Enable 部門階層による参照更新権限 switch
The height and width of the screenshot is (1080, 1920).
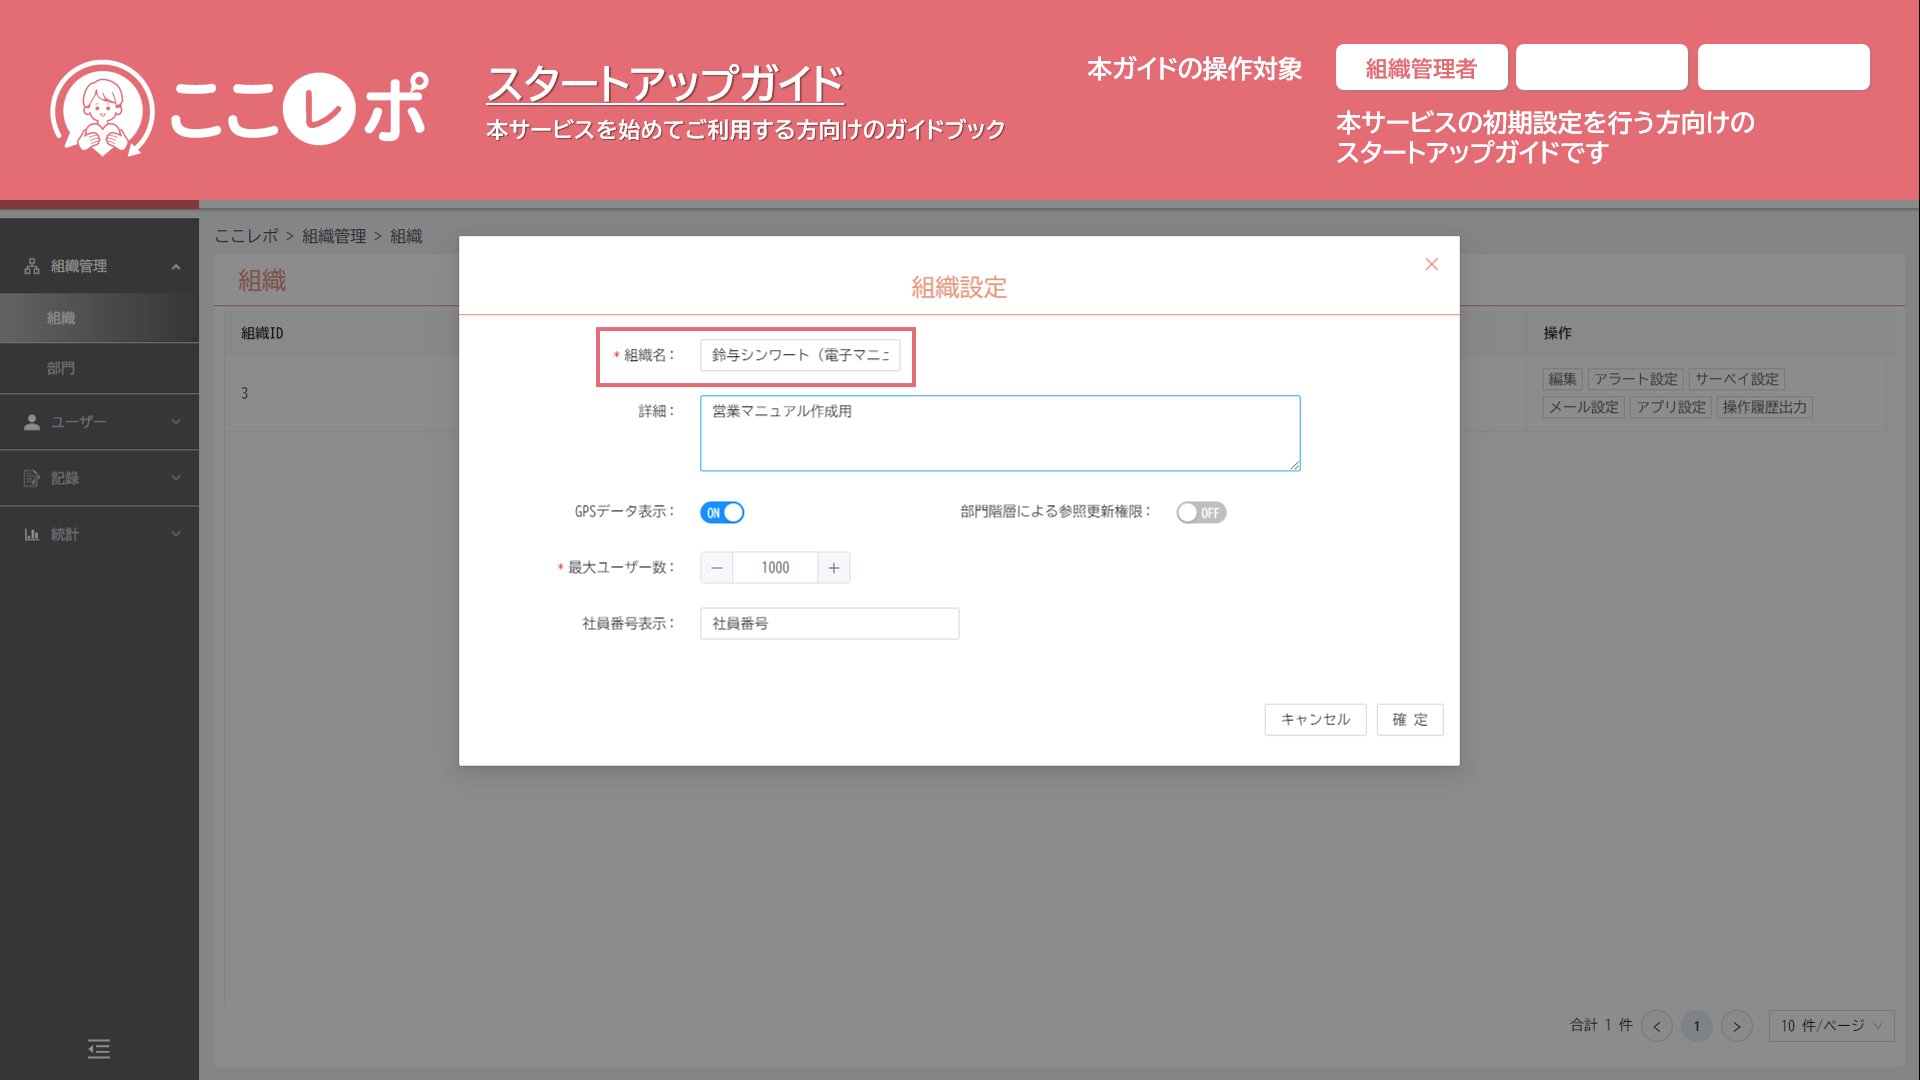click(1200, 512)
